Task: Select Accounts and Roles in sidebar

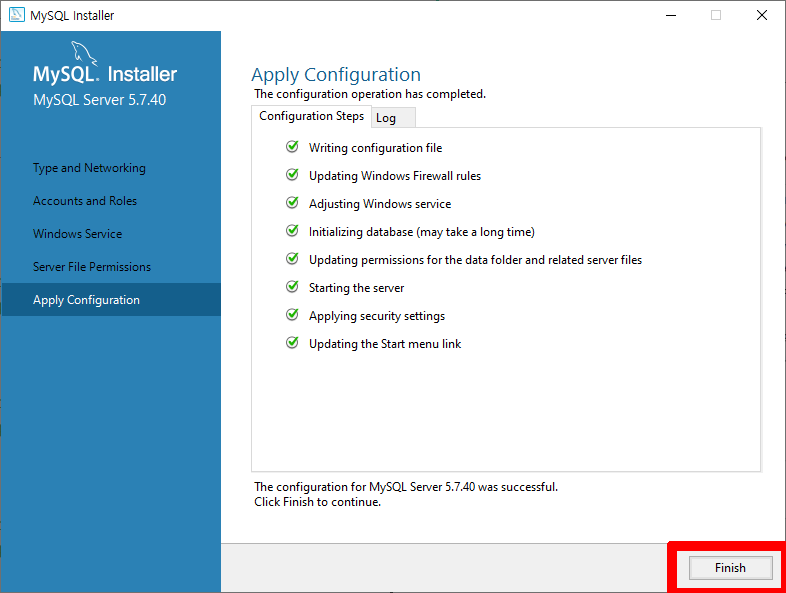Action: (x=85, y=201)
